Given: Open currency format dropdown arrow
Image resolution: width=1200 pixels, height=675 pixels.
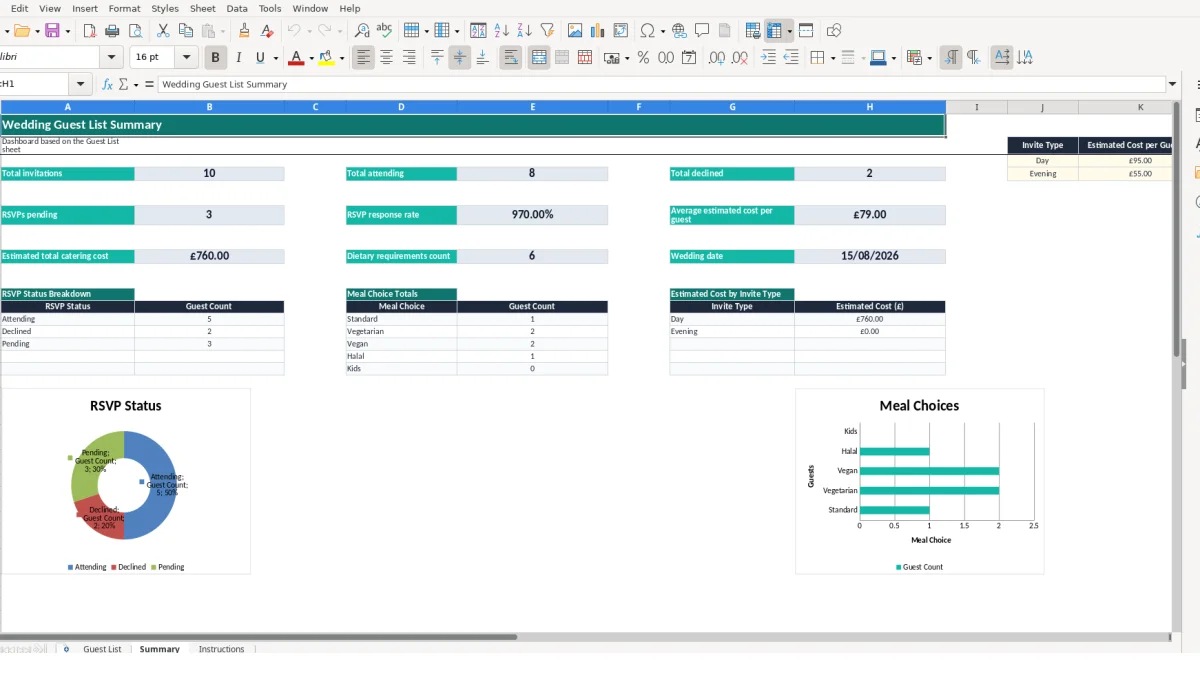Looking at the screenshot, I should [x=627, y=58].
